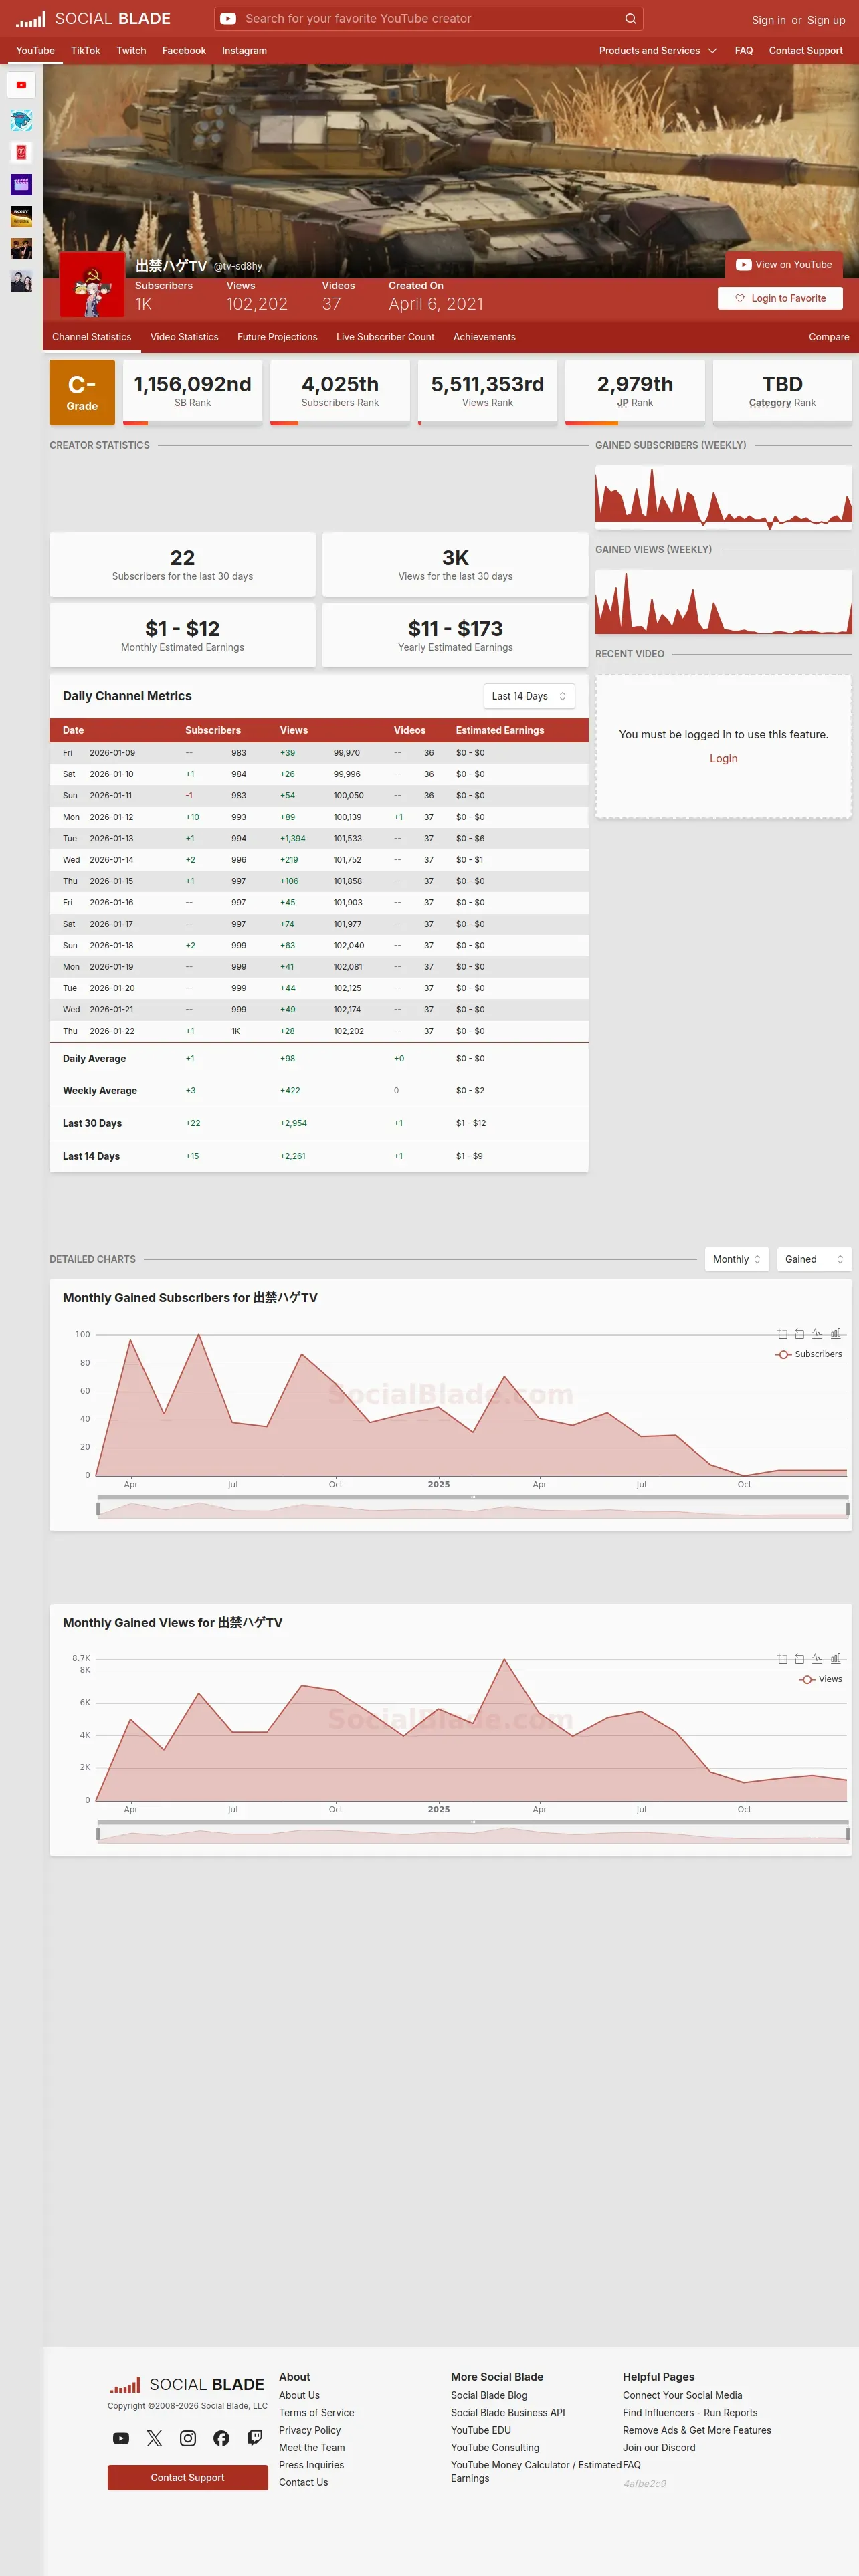Switch Monthly Gained Subscribers chart to line view
This screenshot has width=859, height=2576.
[x=817, y=1334]
